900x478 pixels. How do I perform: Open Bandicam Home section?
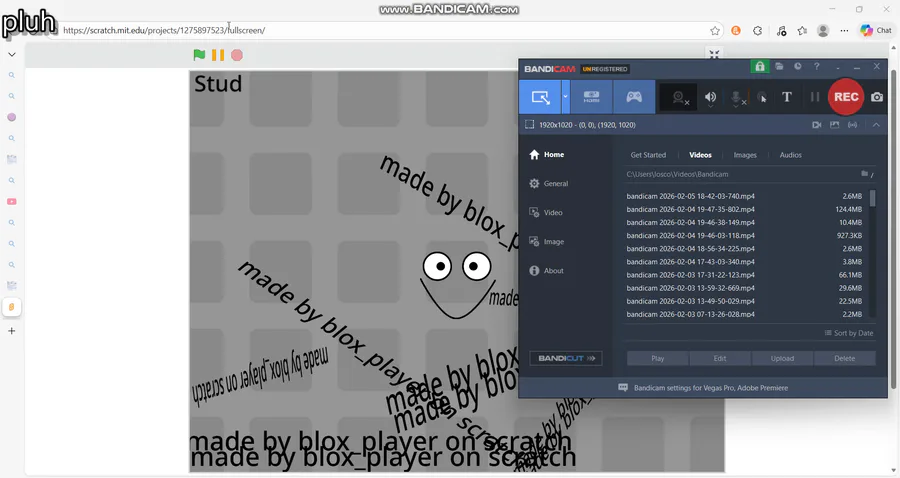pyautogui.click(x=546, y=154)
